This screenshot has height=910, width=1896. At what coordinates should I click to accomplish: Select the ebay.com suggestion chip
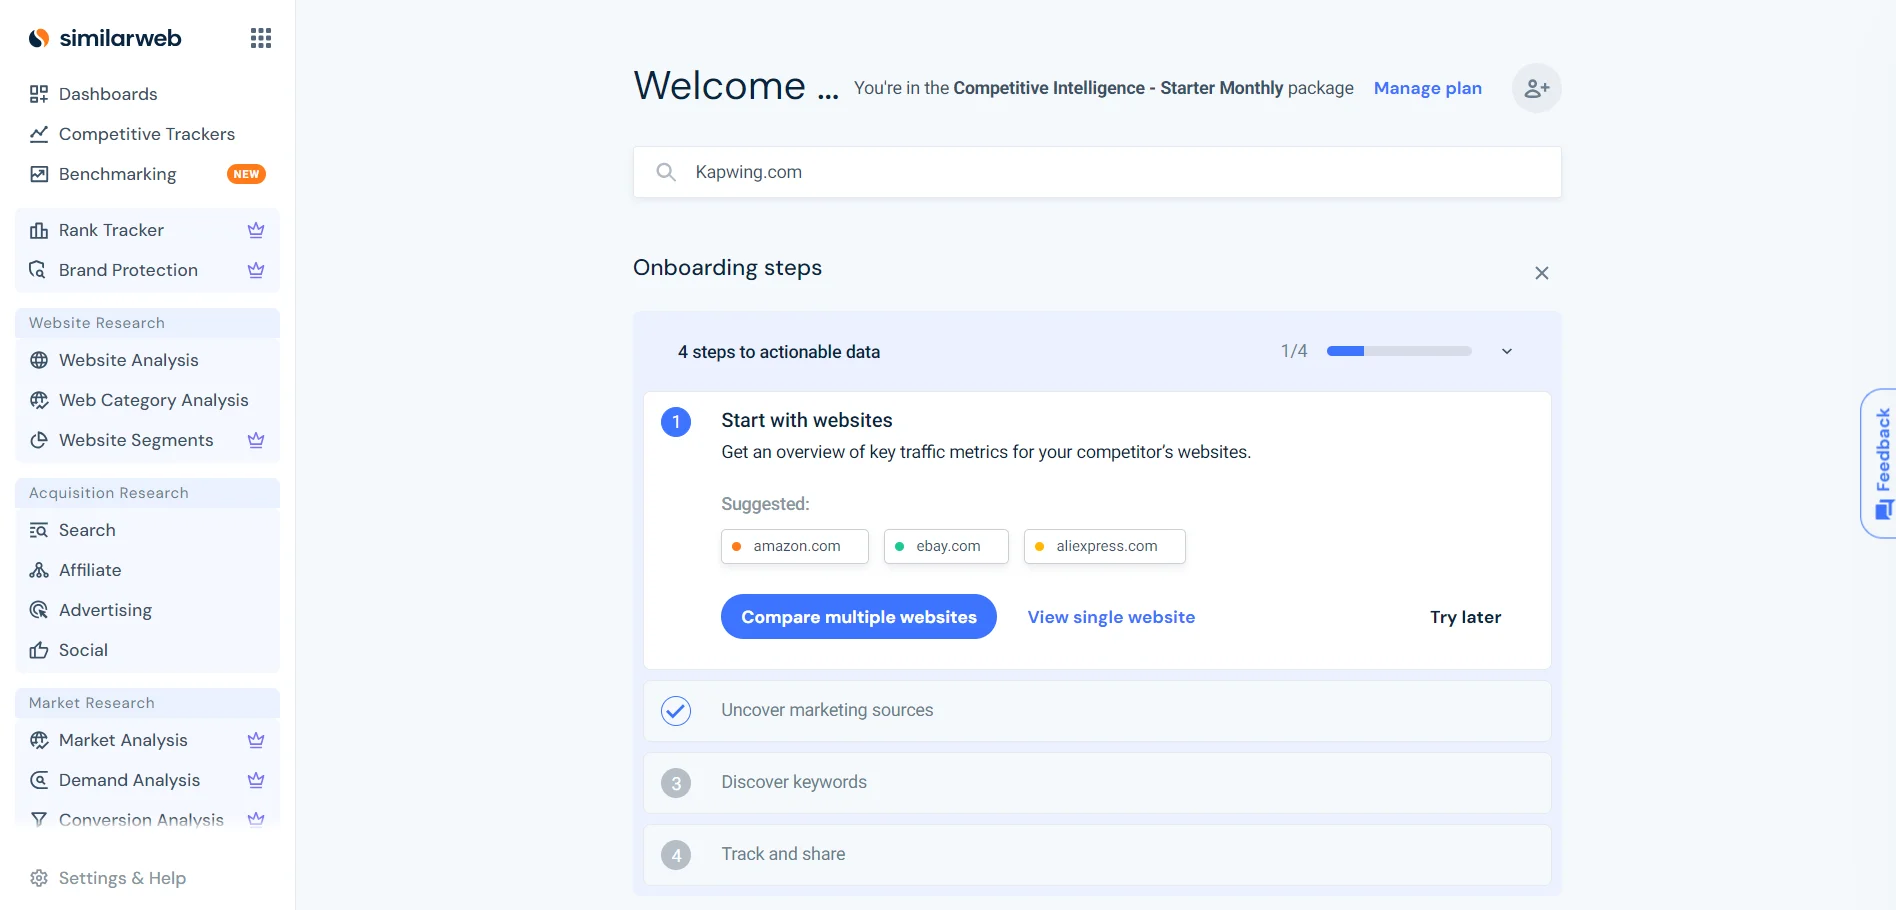[946, 546]
